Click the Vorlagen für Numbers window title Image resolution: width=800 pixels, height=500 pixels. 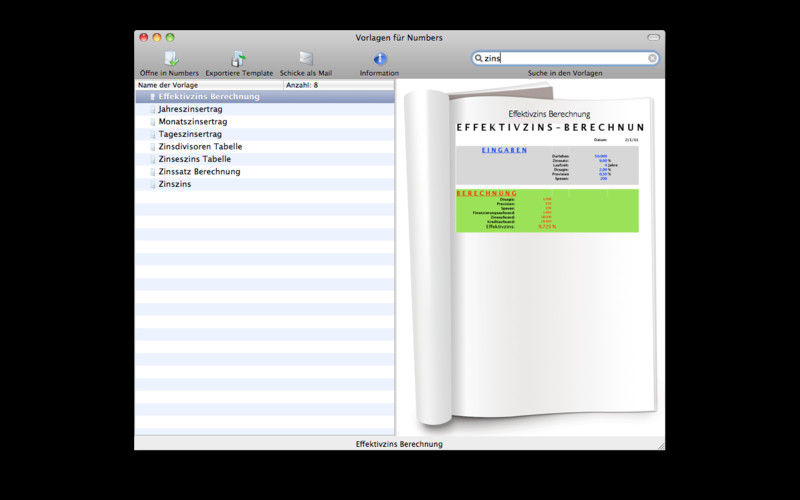click(x=399, y=38)
